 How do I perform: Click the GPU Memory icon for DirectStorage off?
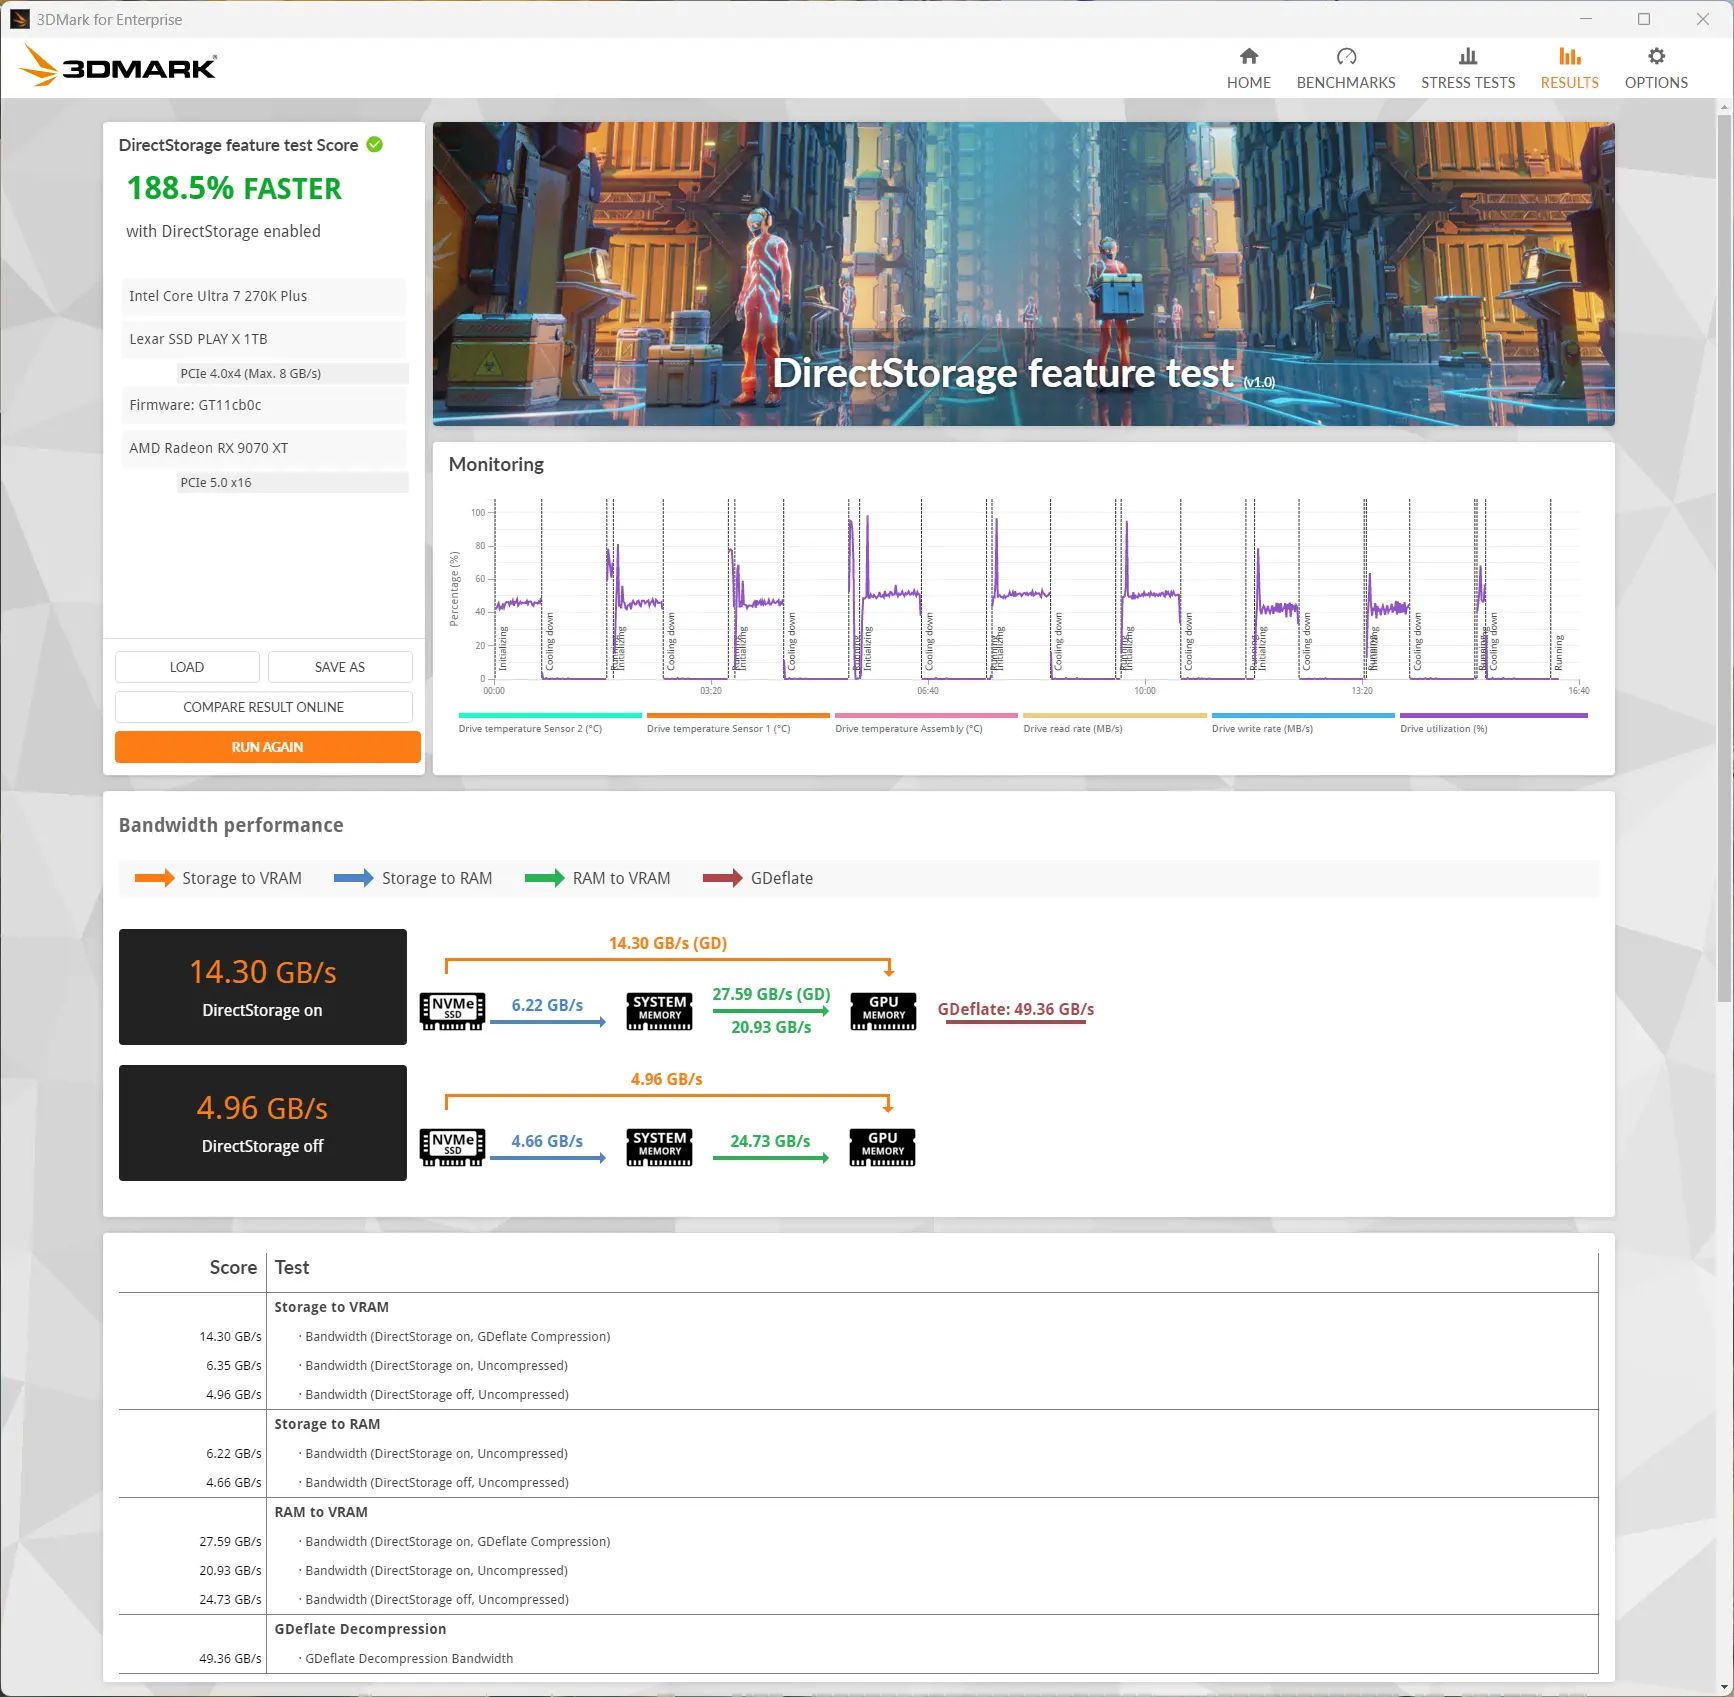point(882,1147)
